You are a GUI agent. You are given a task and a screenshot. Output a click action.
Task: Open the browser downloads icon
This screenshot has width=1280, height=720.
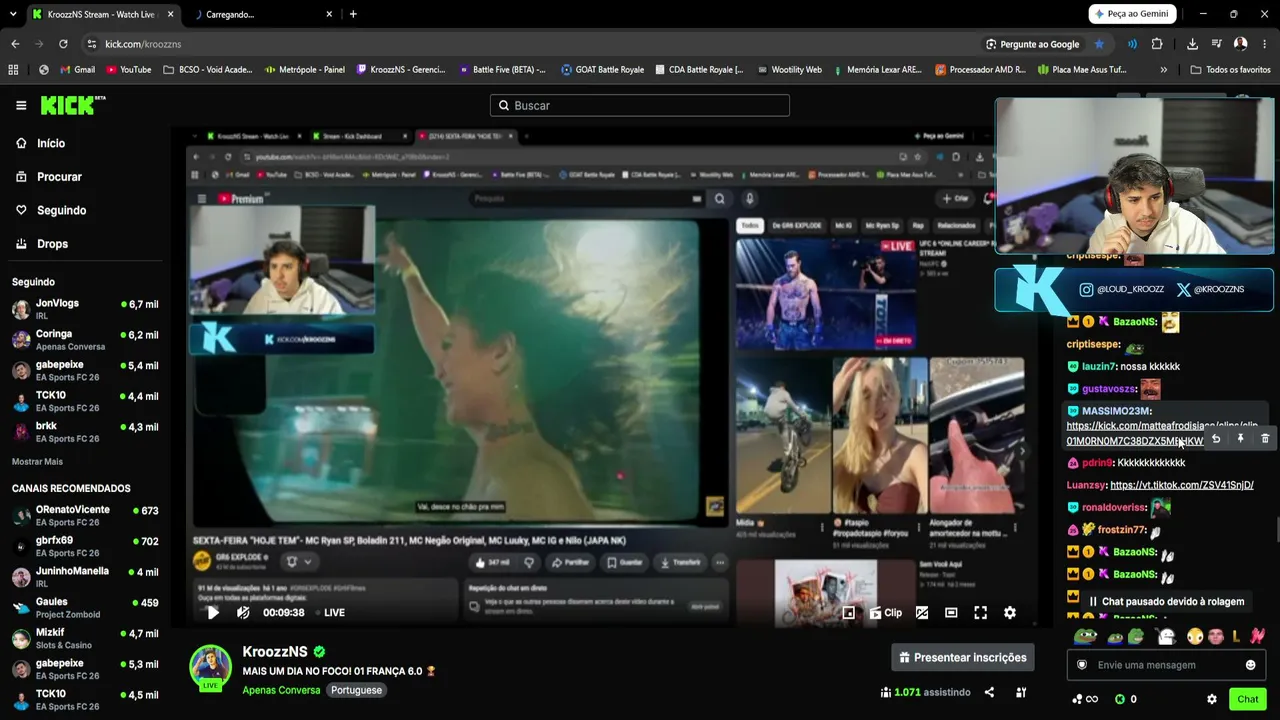1192,44
